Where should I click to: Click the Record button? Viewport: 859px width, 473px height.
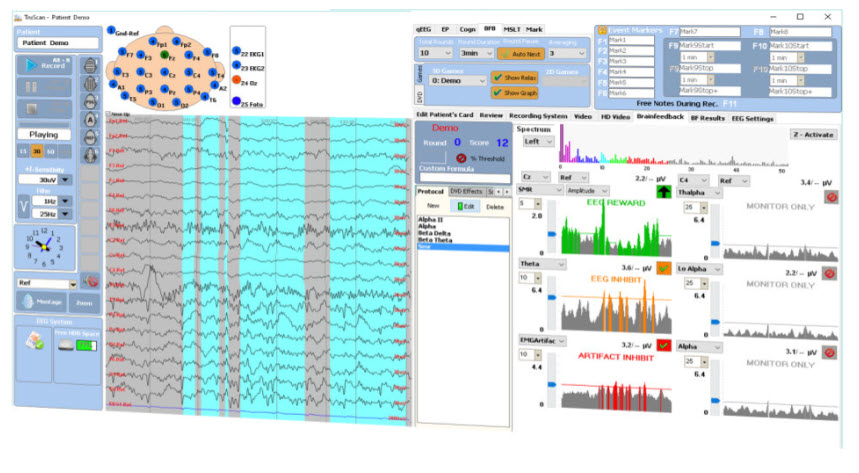[x=42, y=65]
